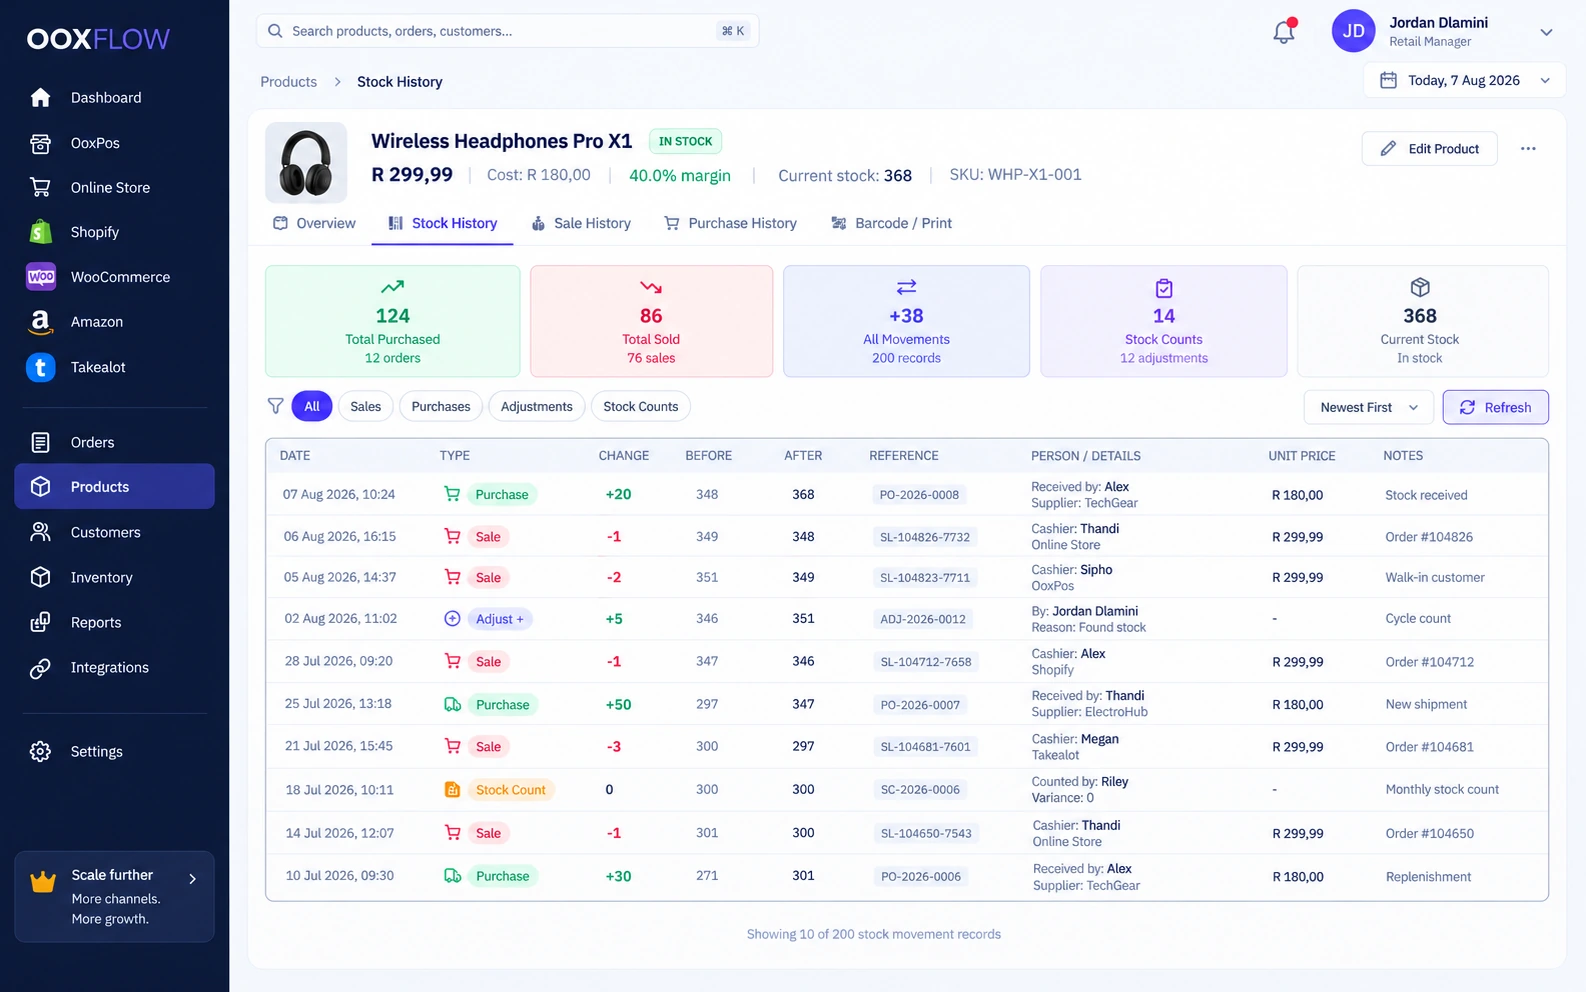
Task: Filter movements by Stock Counts chip
Action: coord(641,406)
